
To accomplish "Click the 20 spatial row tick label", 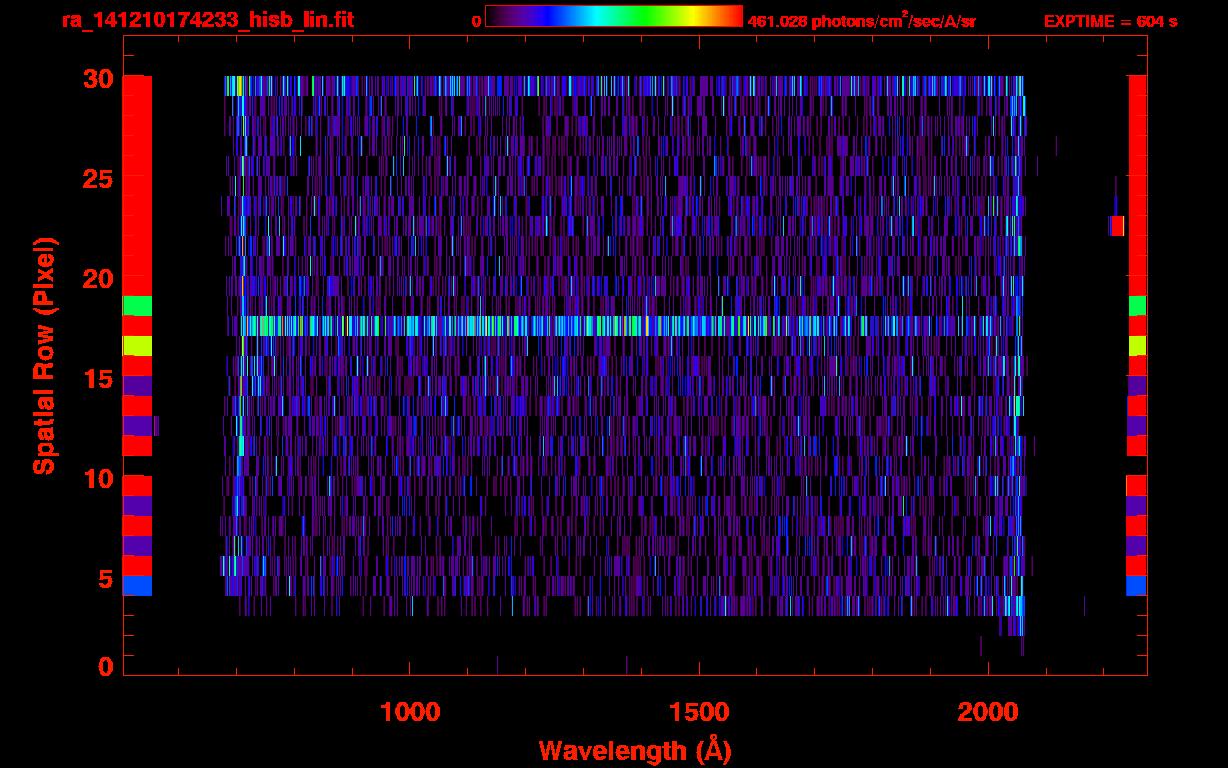I will (x=98, y=278).
